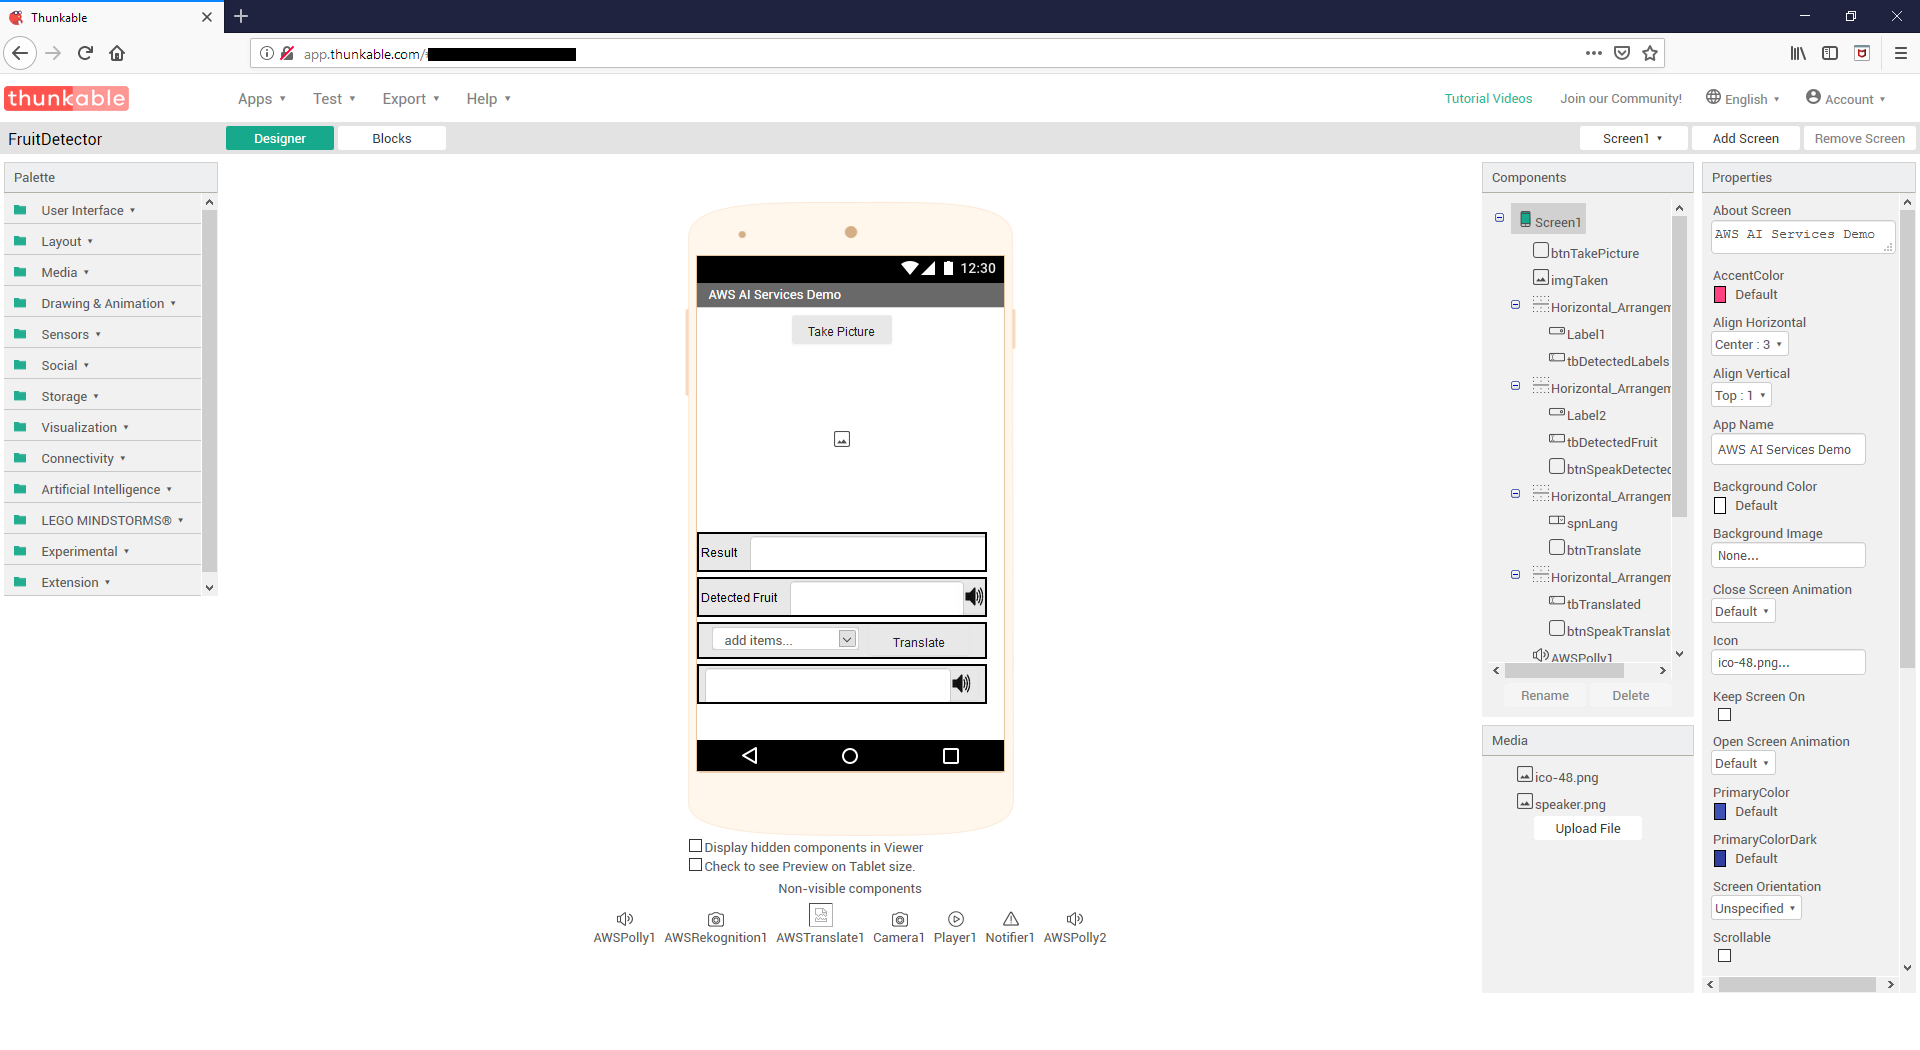The image size is (1920, 1050).
Task: Click the Thunkable logo
Action: point(67,98)
